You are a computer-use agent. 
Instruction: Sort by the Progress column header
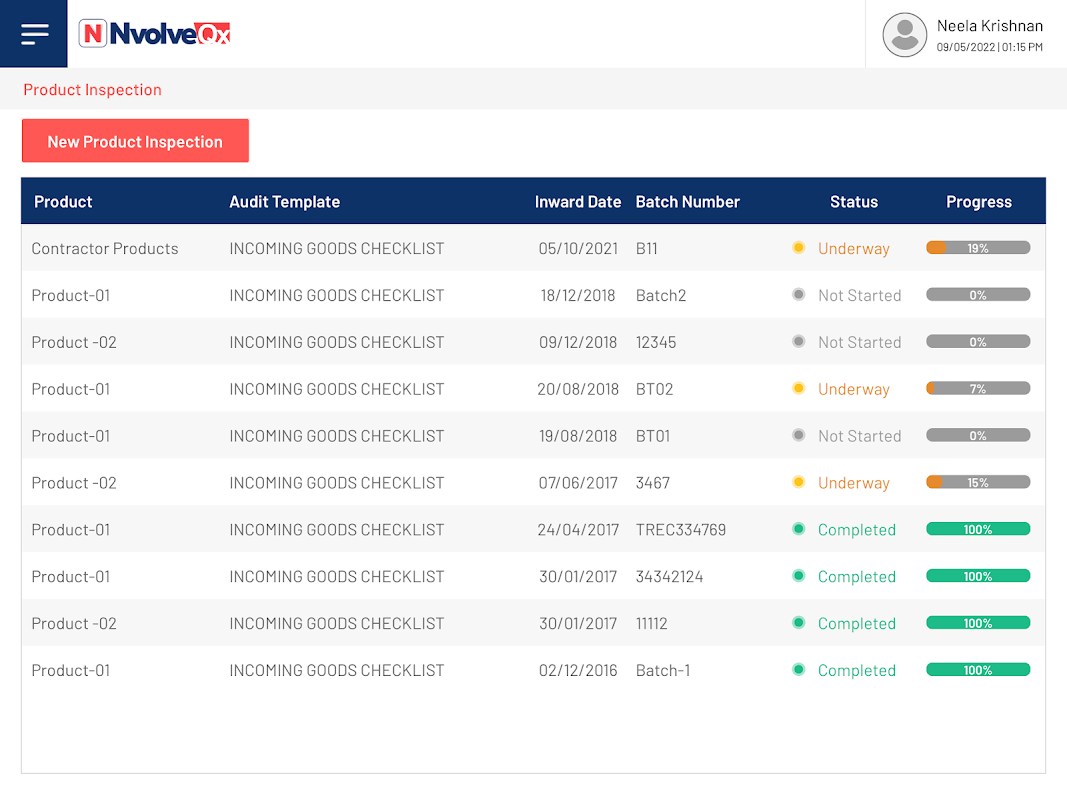pos(979,202)
